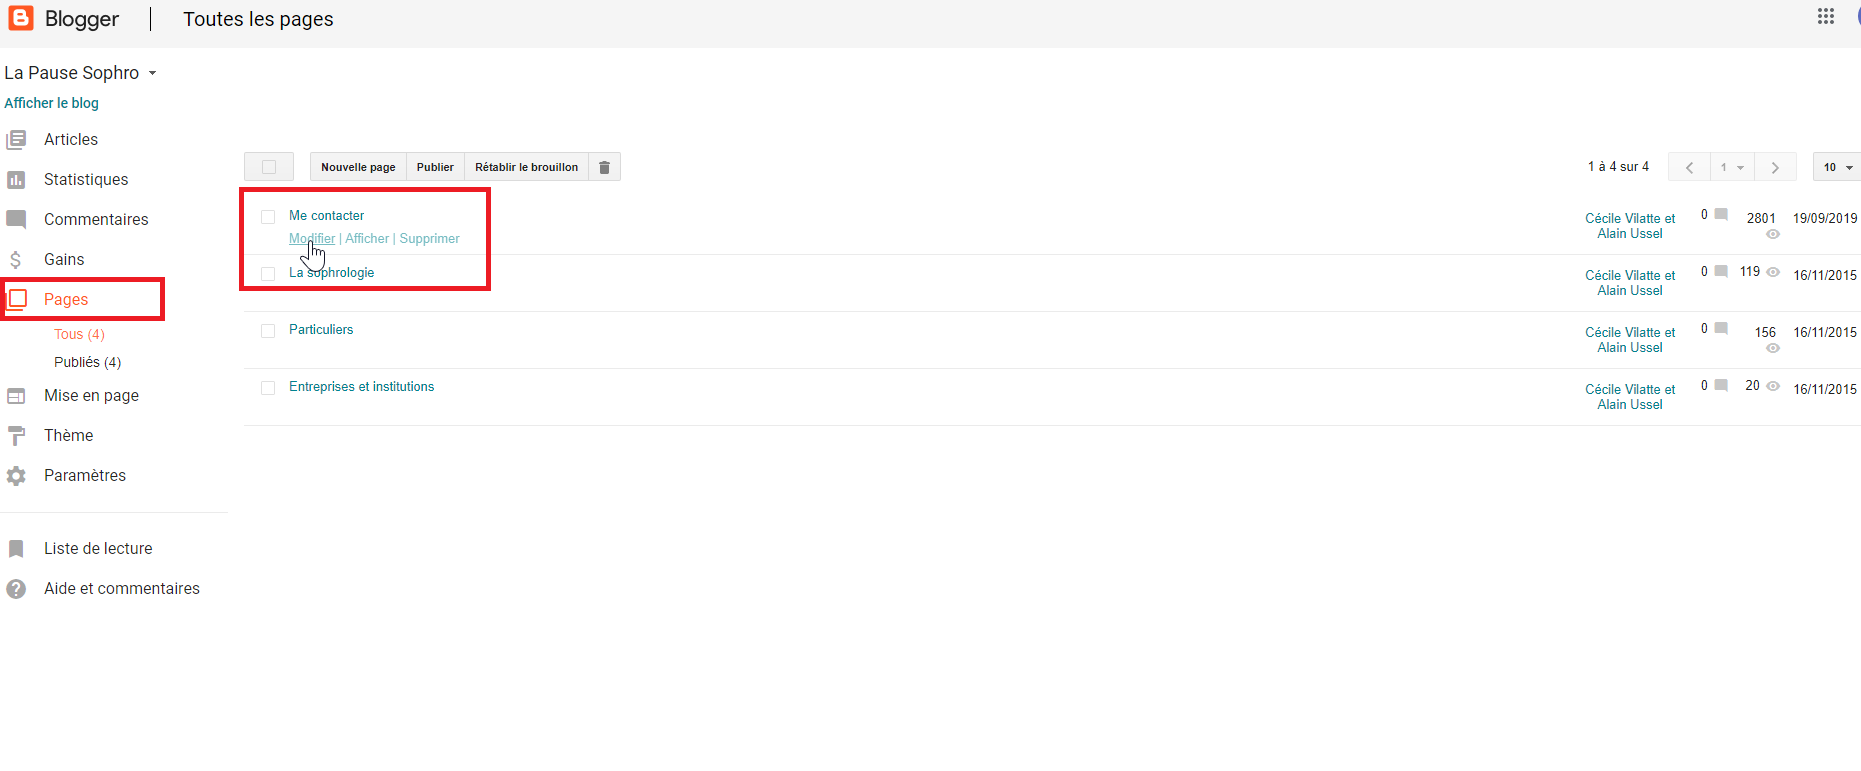Open the page number 1 dropdown
Screen dimensions: 1861x771
(1732, 167)
